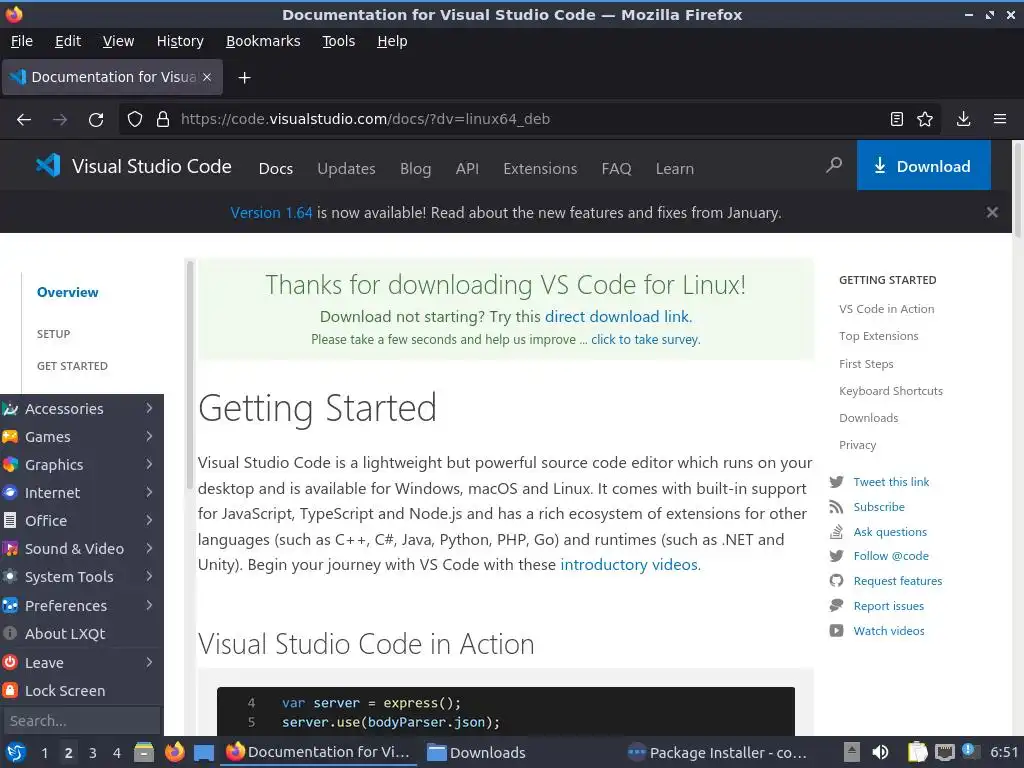Switch to virtual desktop 3
This screenshot has height=768, width=1024.
[93, 753]
